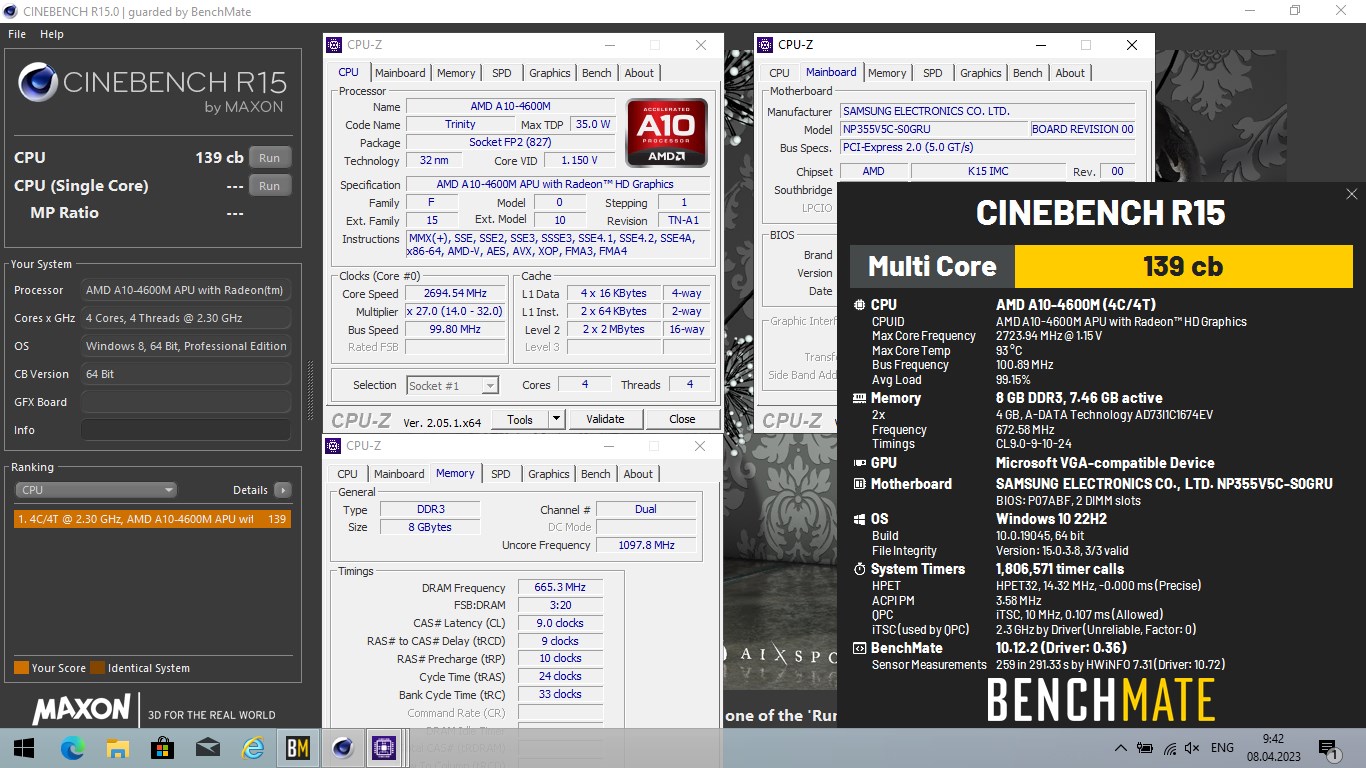Select the A10-4600M ranking entry
Image resolution: width=1366 pixels, height=768 pixels.
click(x=153, y=519)
